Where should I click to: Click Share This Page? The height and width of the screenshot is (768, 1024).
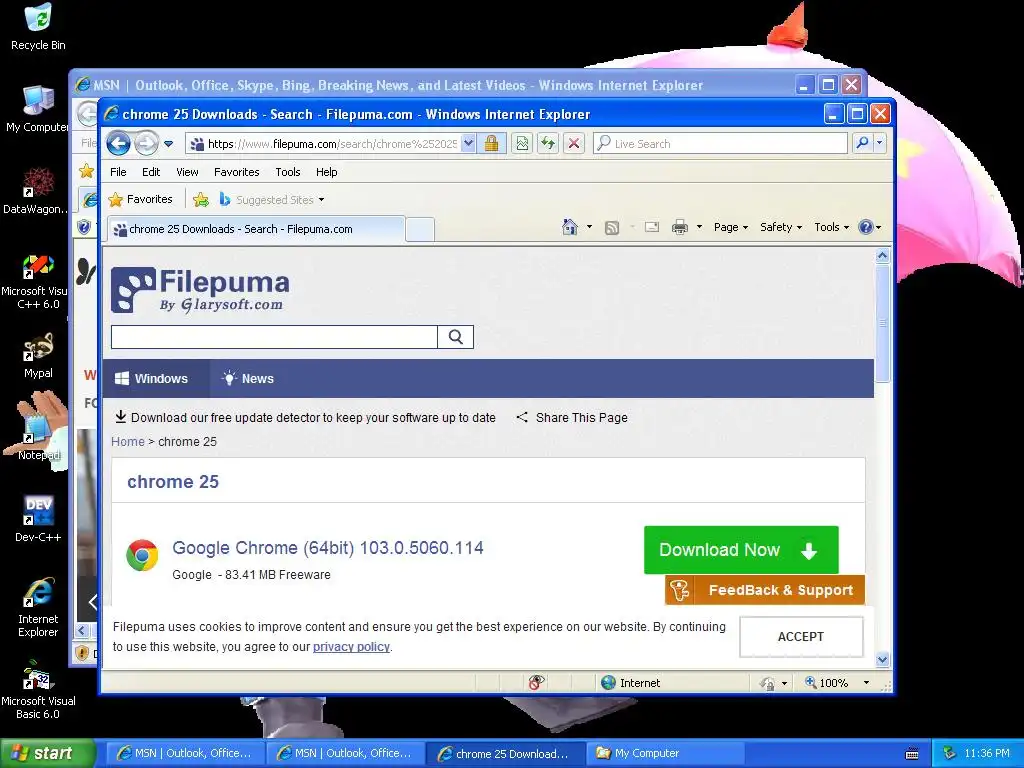(x=572, y=417)
